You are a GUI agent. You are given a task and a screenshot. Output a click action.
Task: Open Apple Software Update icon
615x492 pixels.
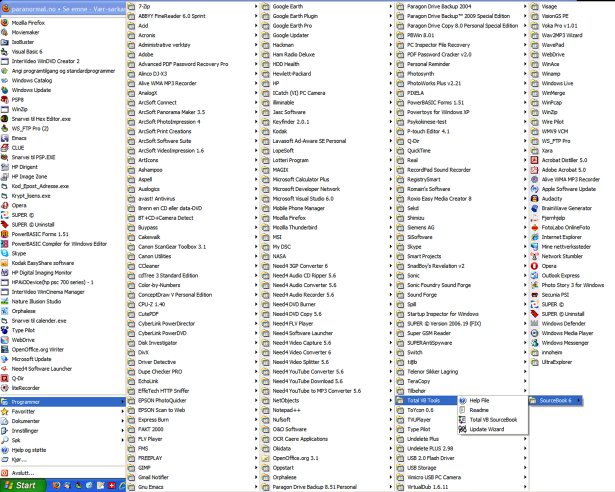click(534, 189)
